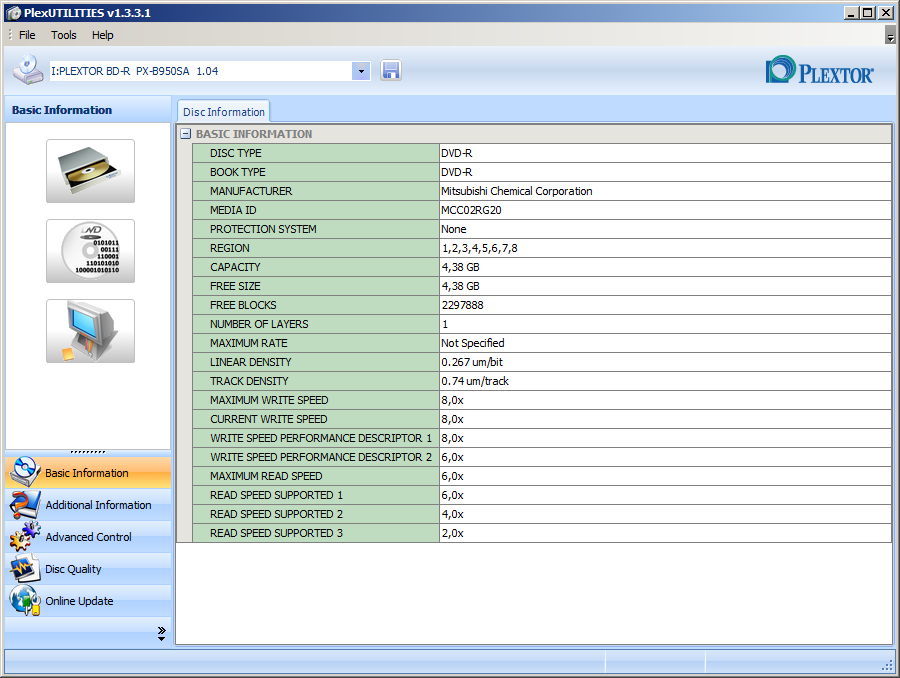Collapse the BASIC INFORMATION section

point(185,134)
